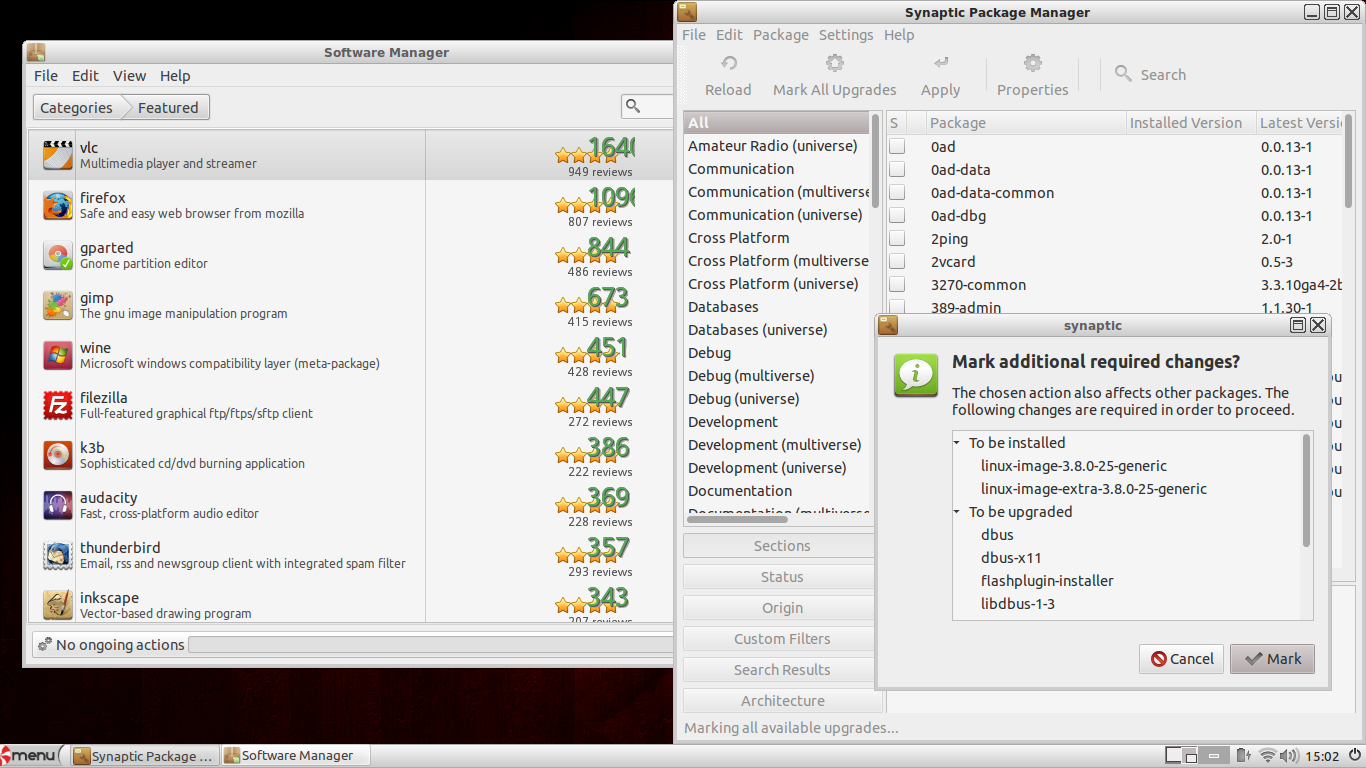Open the Settings menu in Synaptic
The image size is (1366, 768).
846,35
